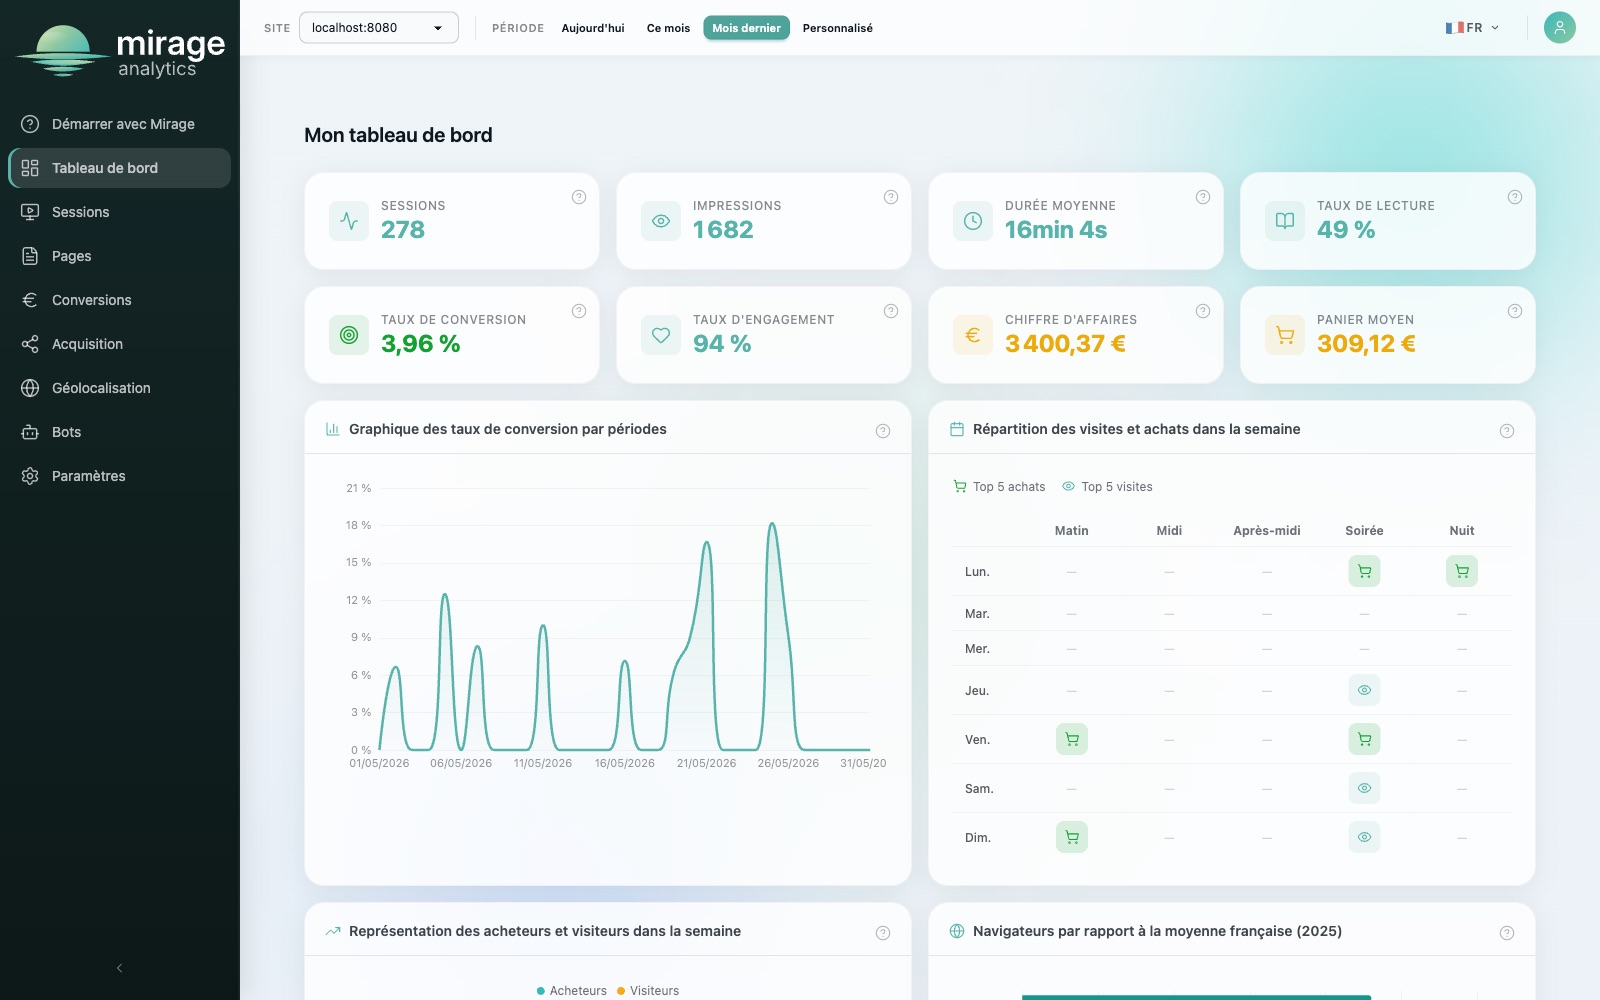This screenshot has width=1600, height=1000.
Task: Click the 16min 4s duration value
Action: click(x=1056, y=230)
